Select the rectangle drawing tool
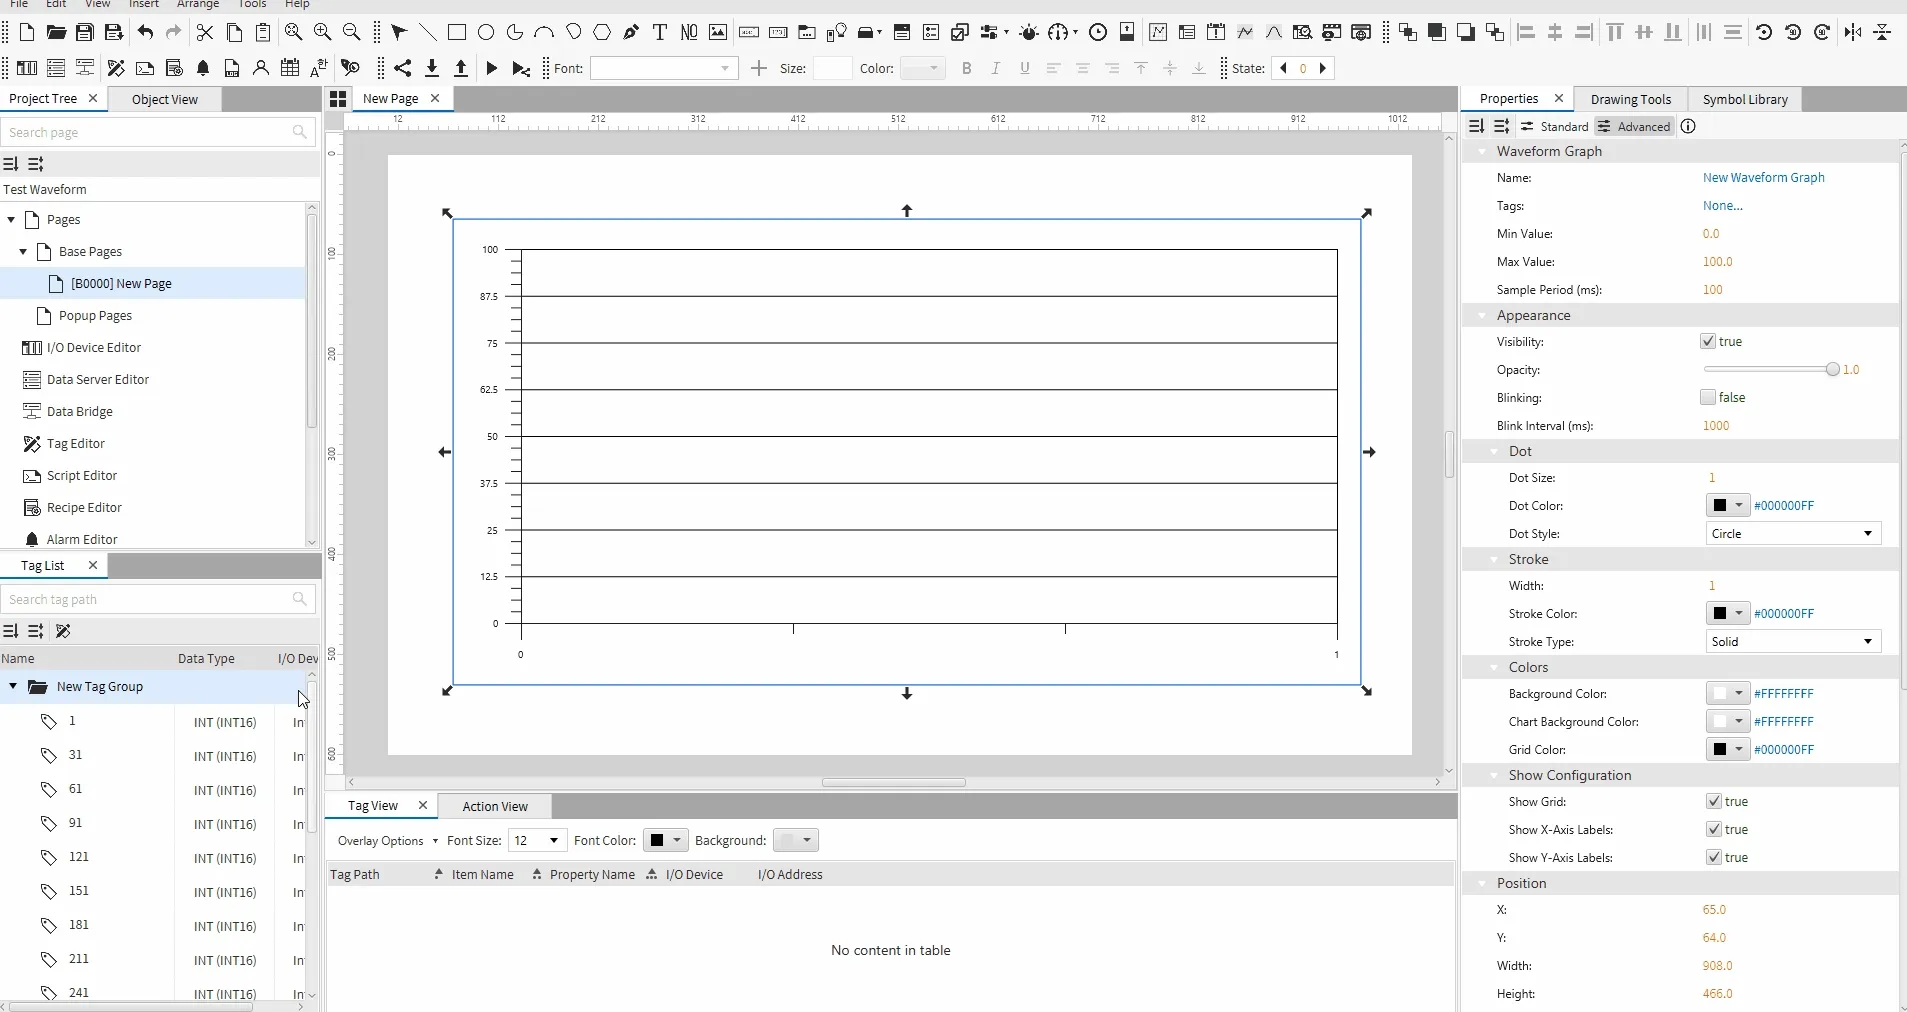 [x=457, y=33]
